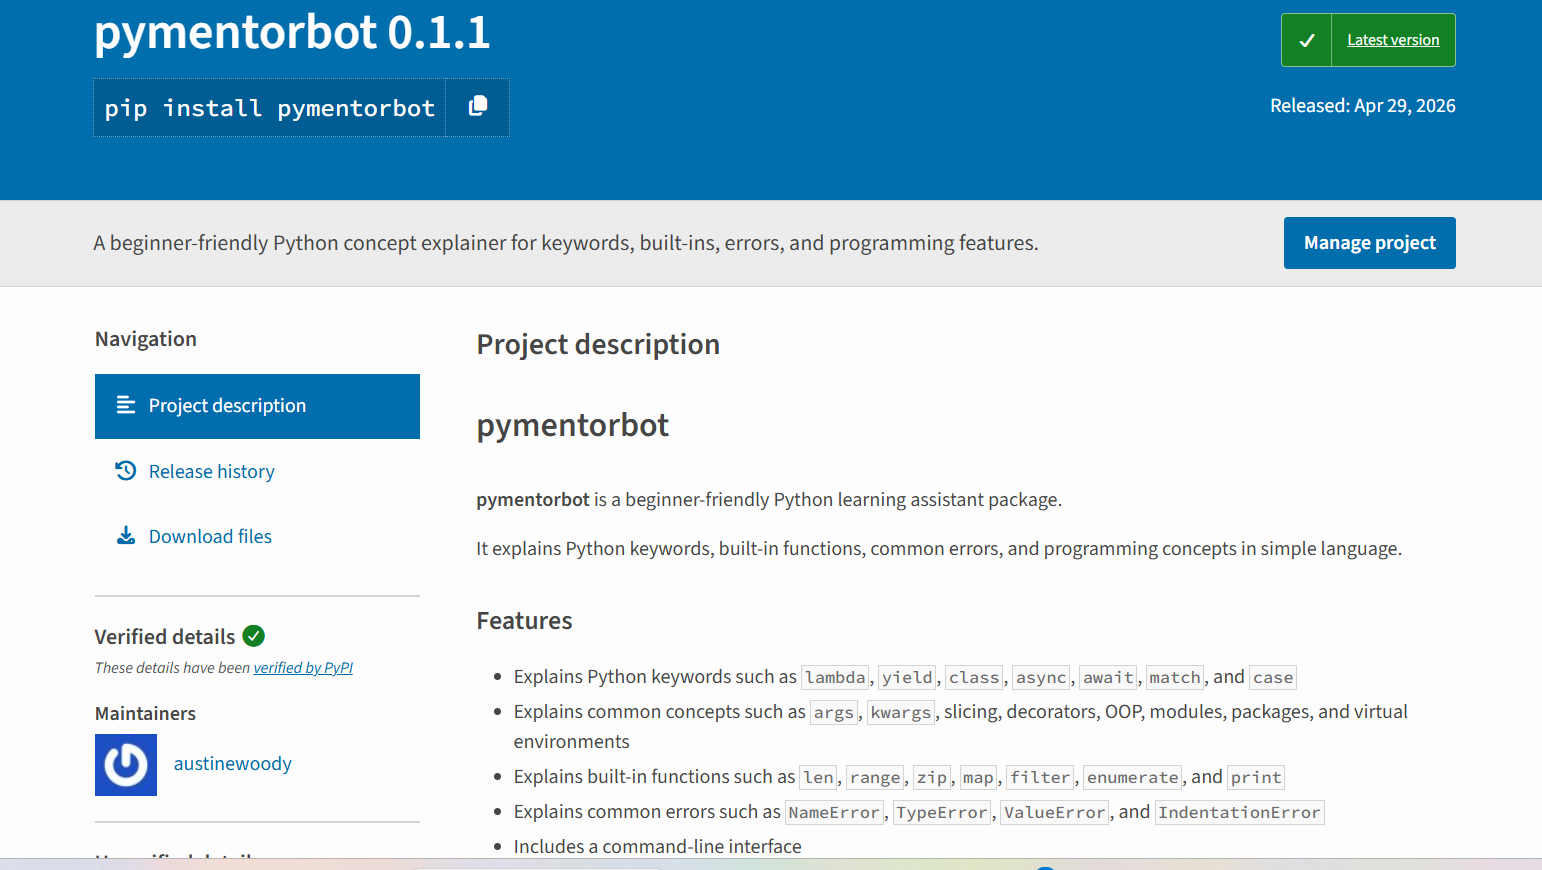Click the Download files arrow icon
This screenshot has height=870, width=1542.
[126, 535]
